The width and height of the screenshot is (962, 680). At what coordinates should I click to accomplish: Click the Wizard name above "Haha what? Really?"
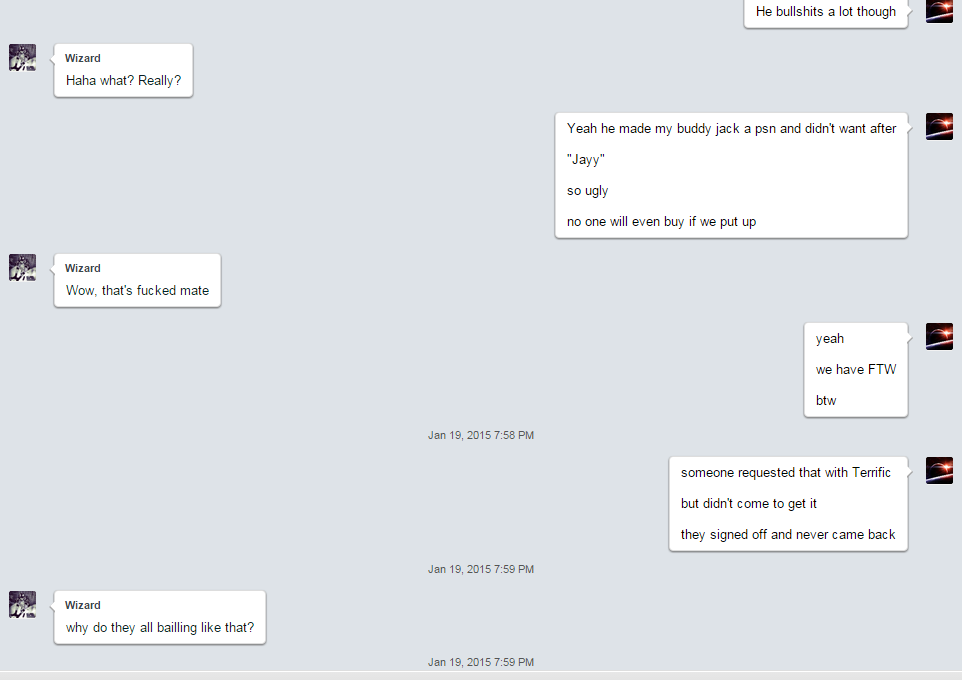coord(83,58)
